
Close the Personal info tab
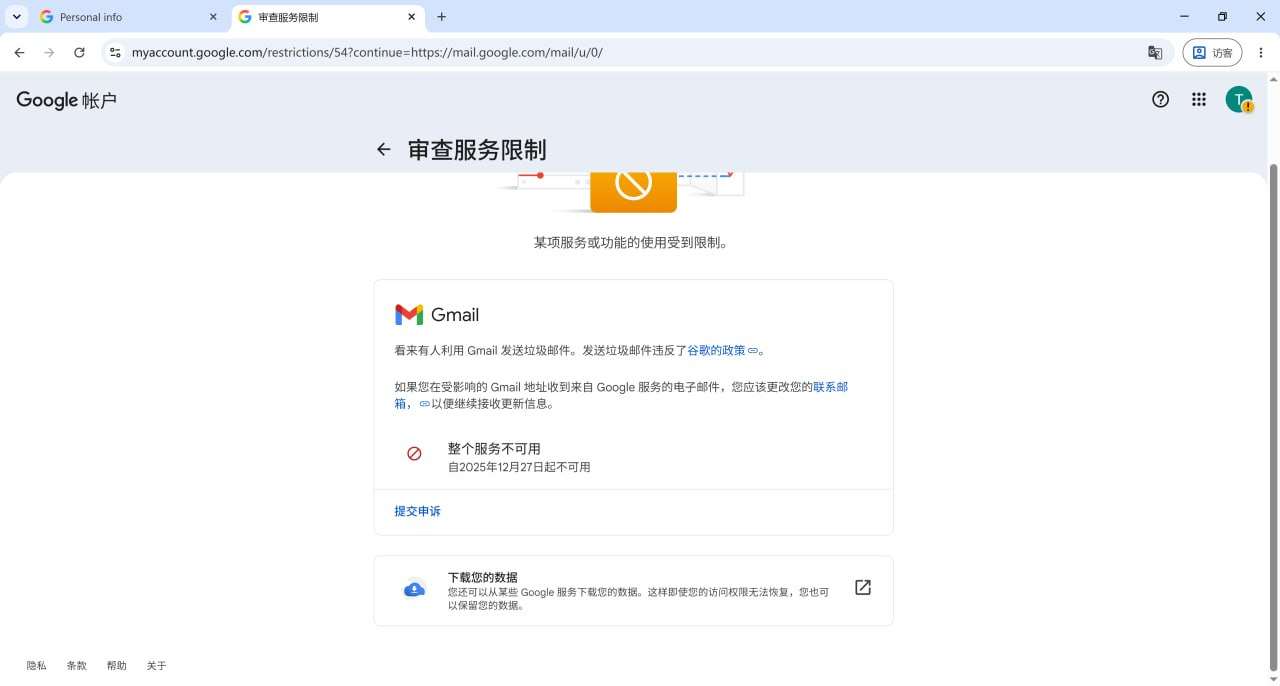pos(213,17)
